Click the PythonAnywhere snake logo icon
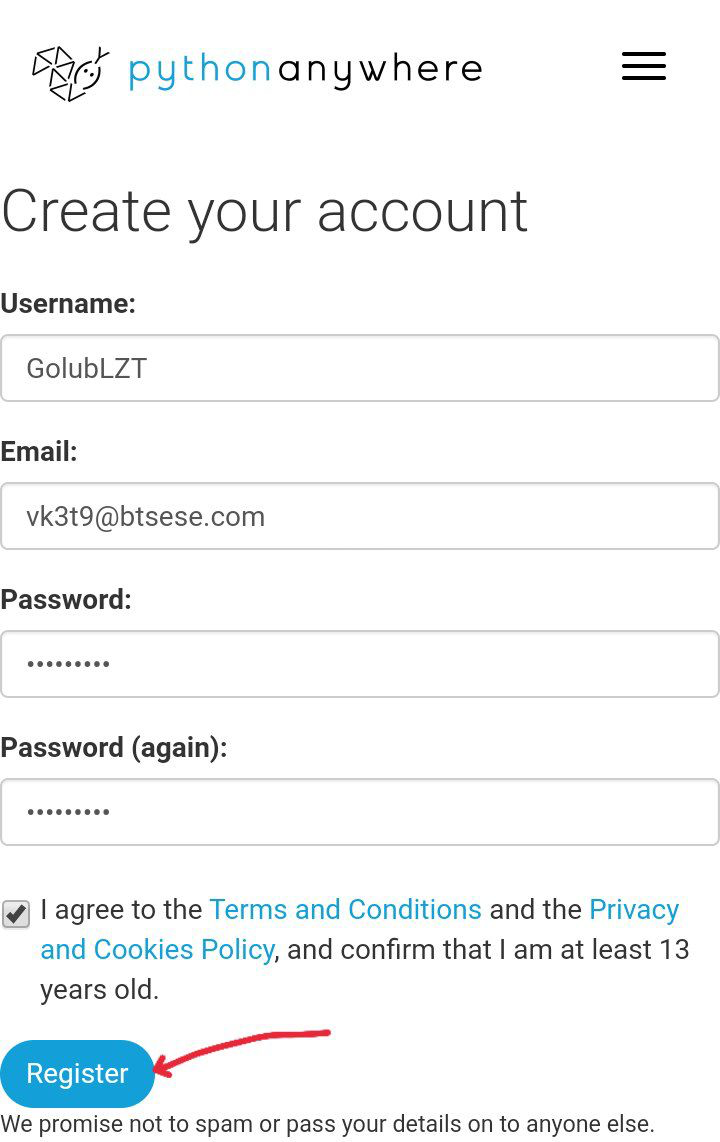The image size is (720, 1142). [x=70, y=72]
